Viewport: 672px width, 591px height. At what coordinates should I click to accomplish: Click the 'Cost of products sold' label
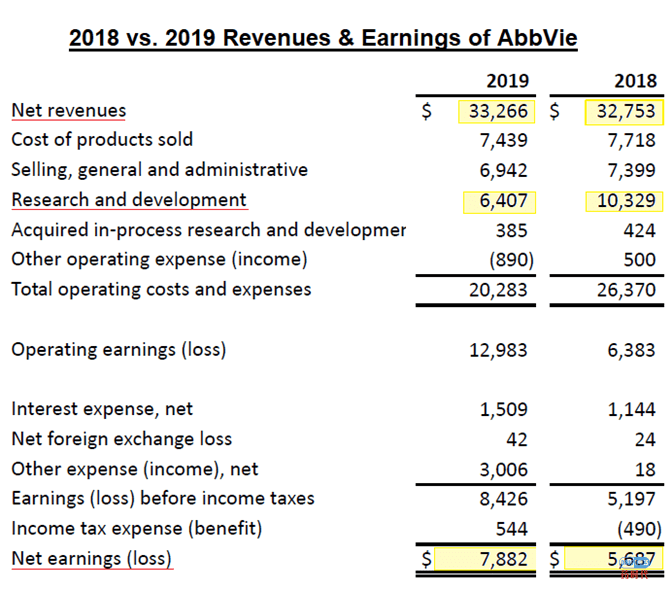point(102,140)
